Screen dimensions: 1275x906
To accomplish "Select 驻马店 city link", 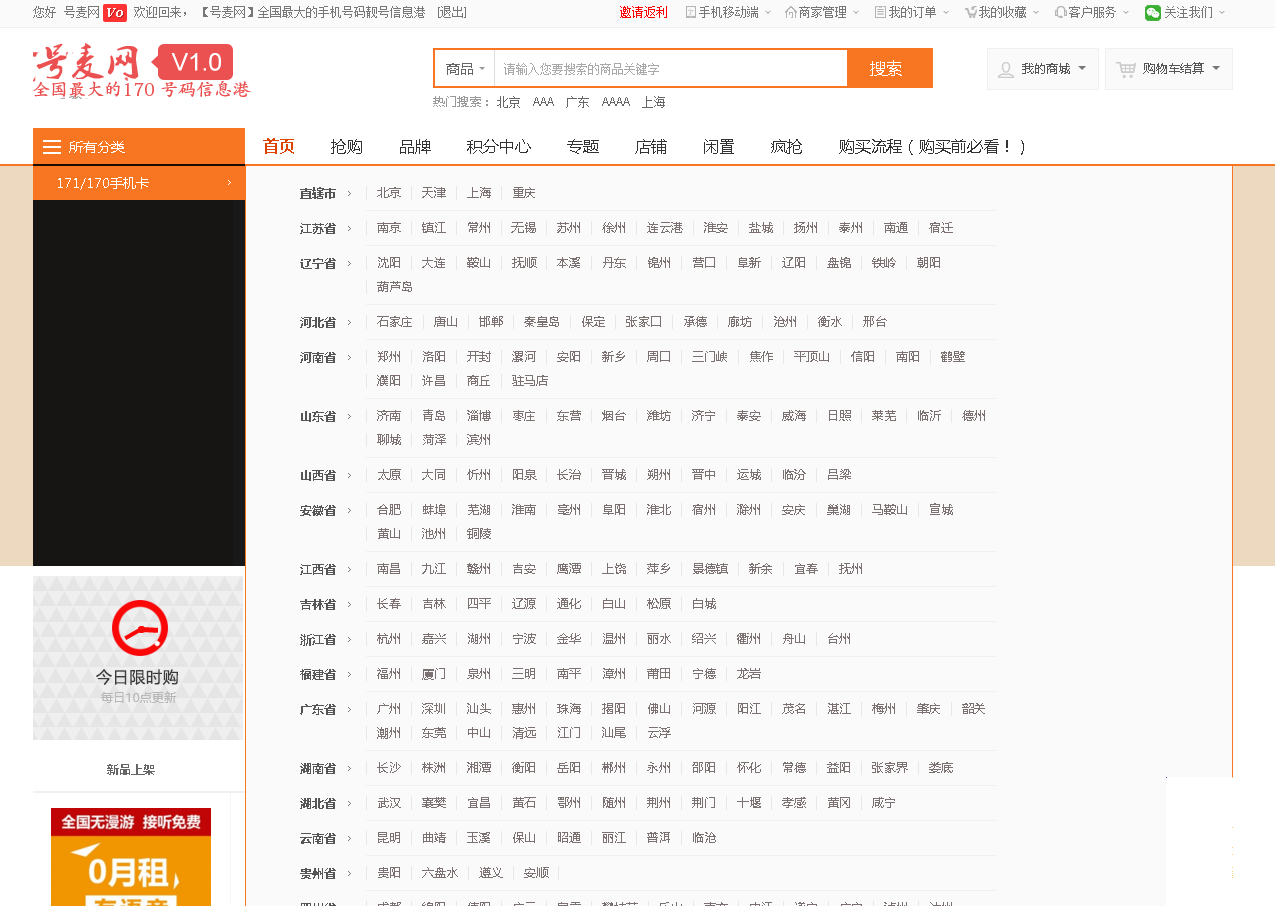I will pyautogui.click(x=530, y=381).
